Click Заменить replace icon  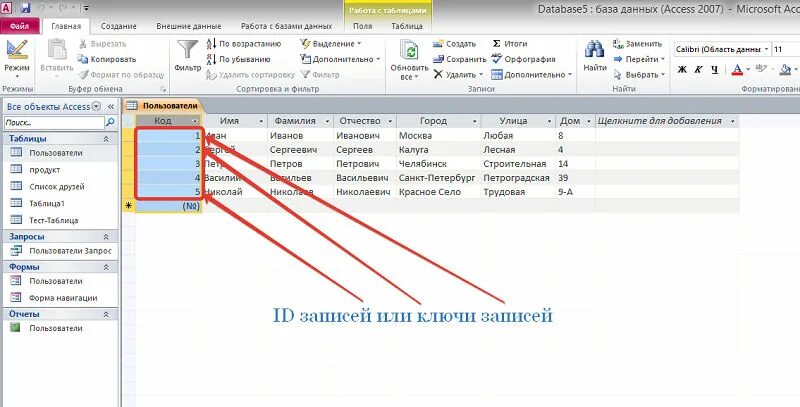(637, 44)
